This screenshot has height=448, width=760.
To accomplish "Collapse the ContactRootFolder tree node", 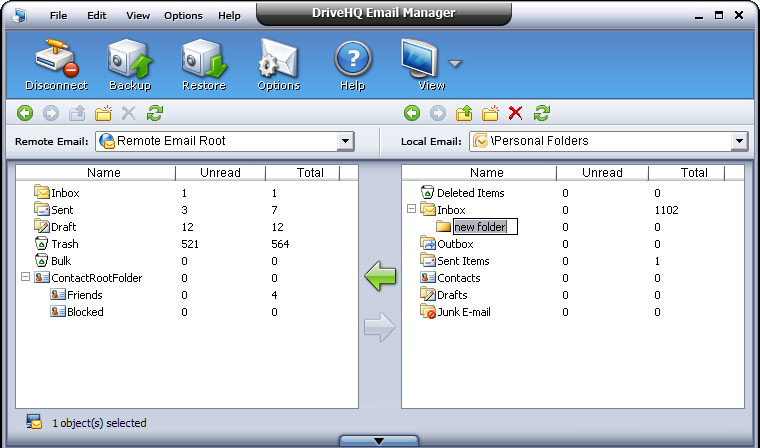I will tap(25, 278).
